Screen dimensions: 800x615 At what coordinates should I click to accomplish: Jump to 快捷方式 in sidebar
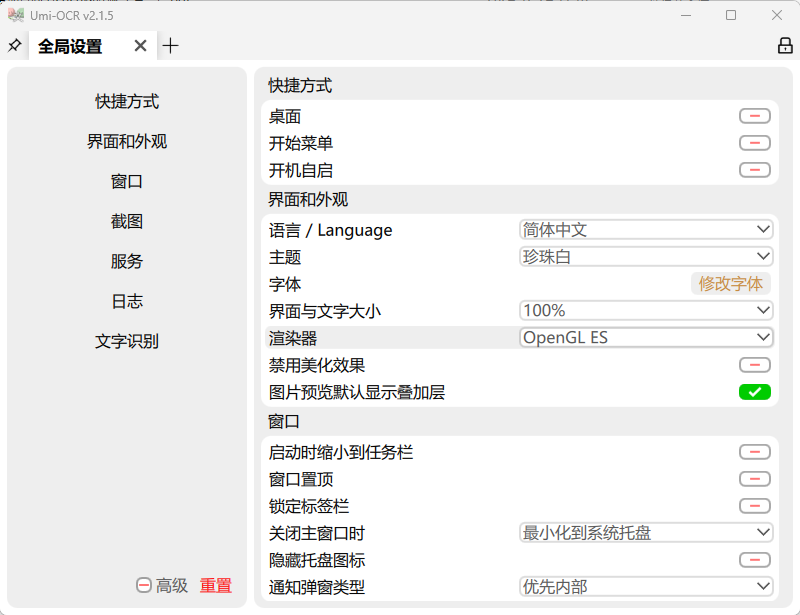(127, 101)
